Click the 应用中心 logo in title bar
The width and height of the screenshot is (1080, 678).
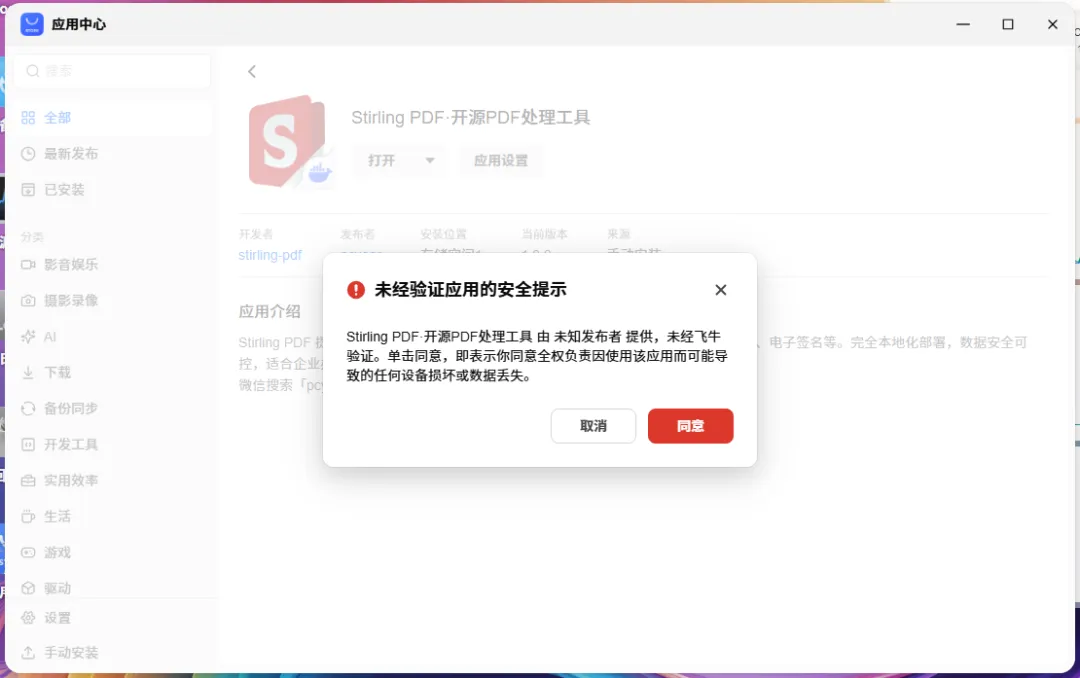tap(32, 24)
